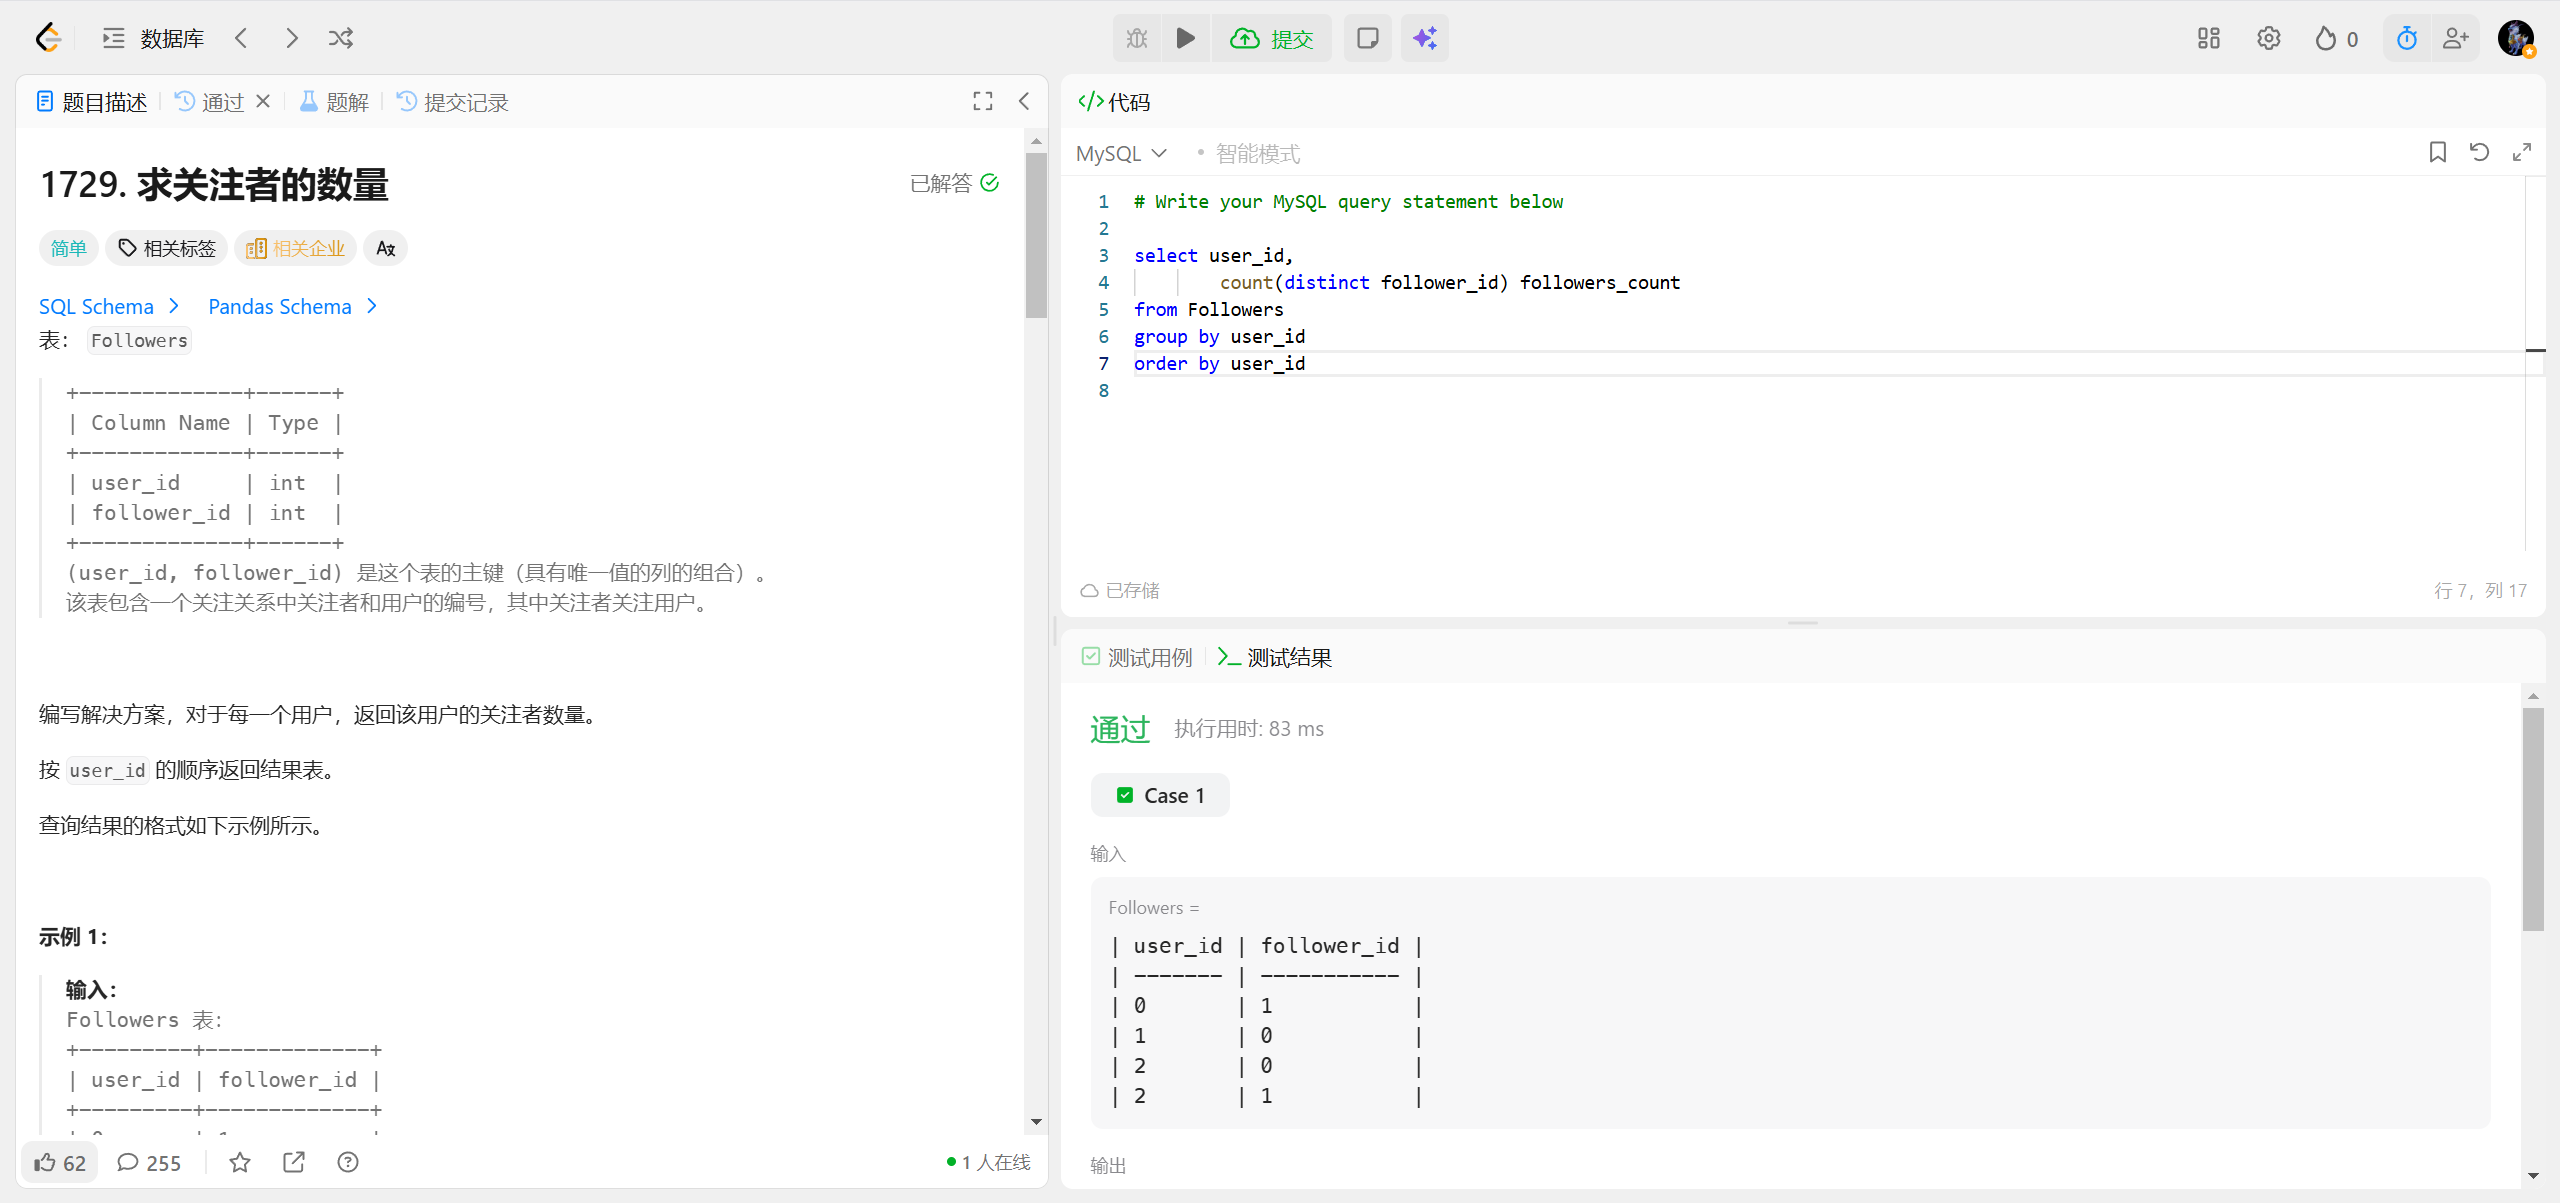2560x1203 pixels.
Task: Like the problem with thumbs up 62
Action: point(60,1162)
